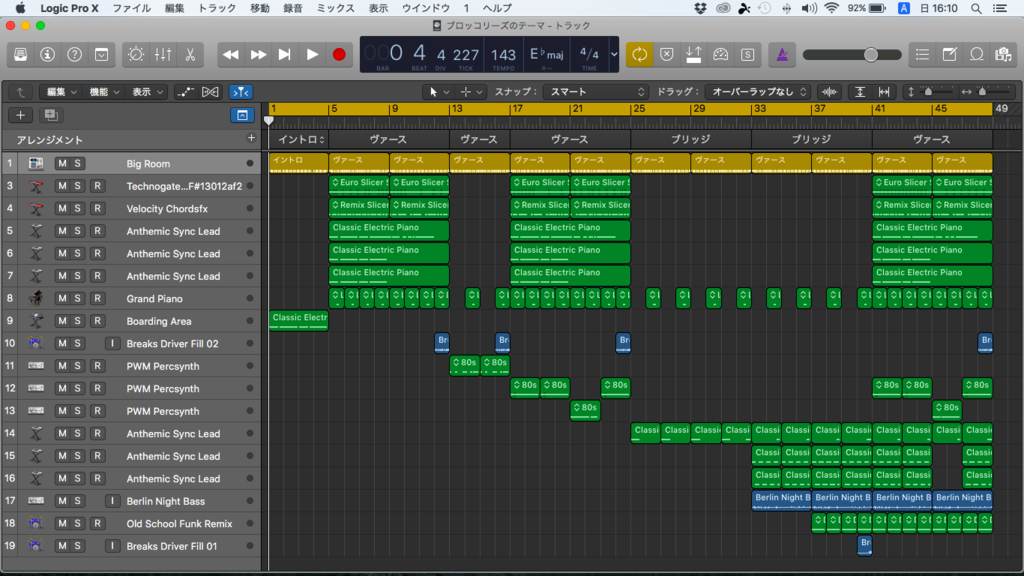
Task: Open the pointer tool dropdown
Action: tap(439, 92)
